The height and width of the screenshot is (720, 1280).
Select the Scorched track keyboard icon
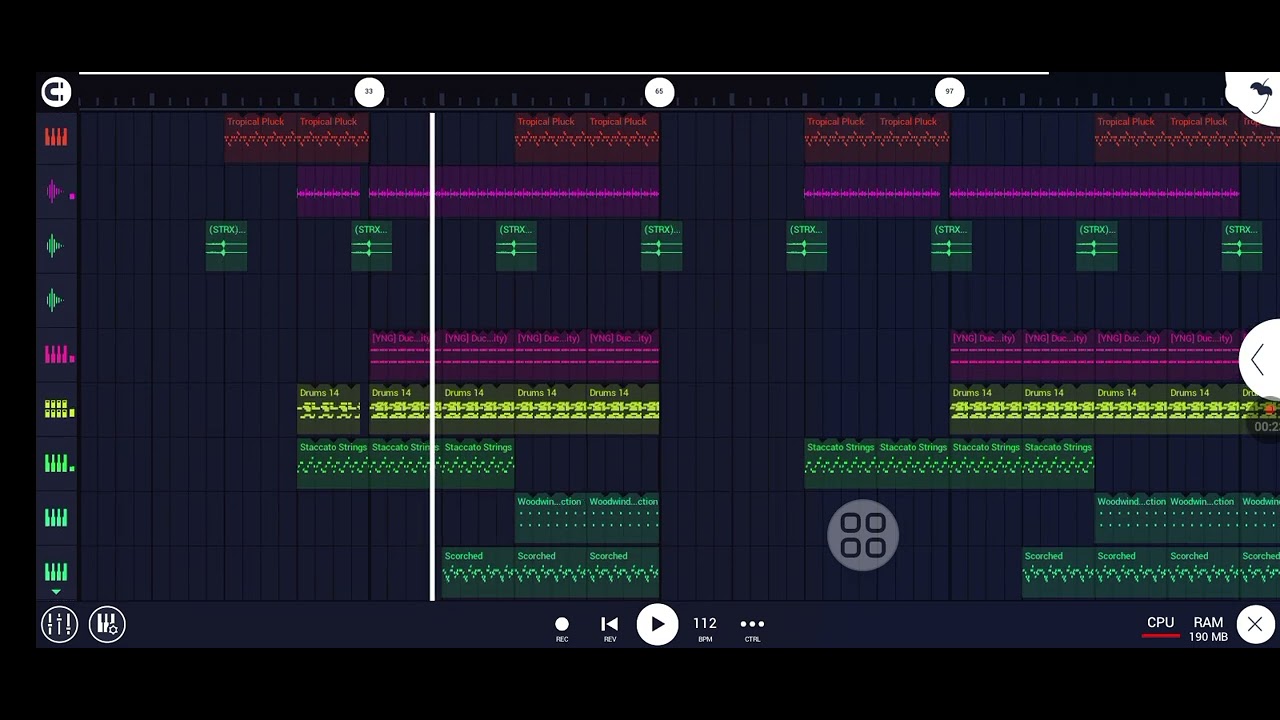pyautogui.click(x=56, y=571)
